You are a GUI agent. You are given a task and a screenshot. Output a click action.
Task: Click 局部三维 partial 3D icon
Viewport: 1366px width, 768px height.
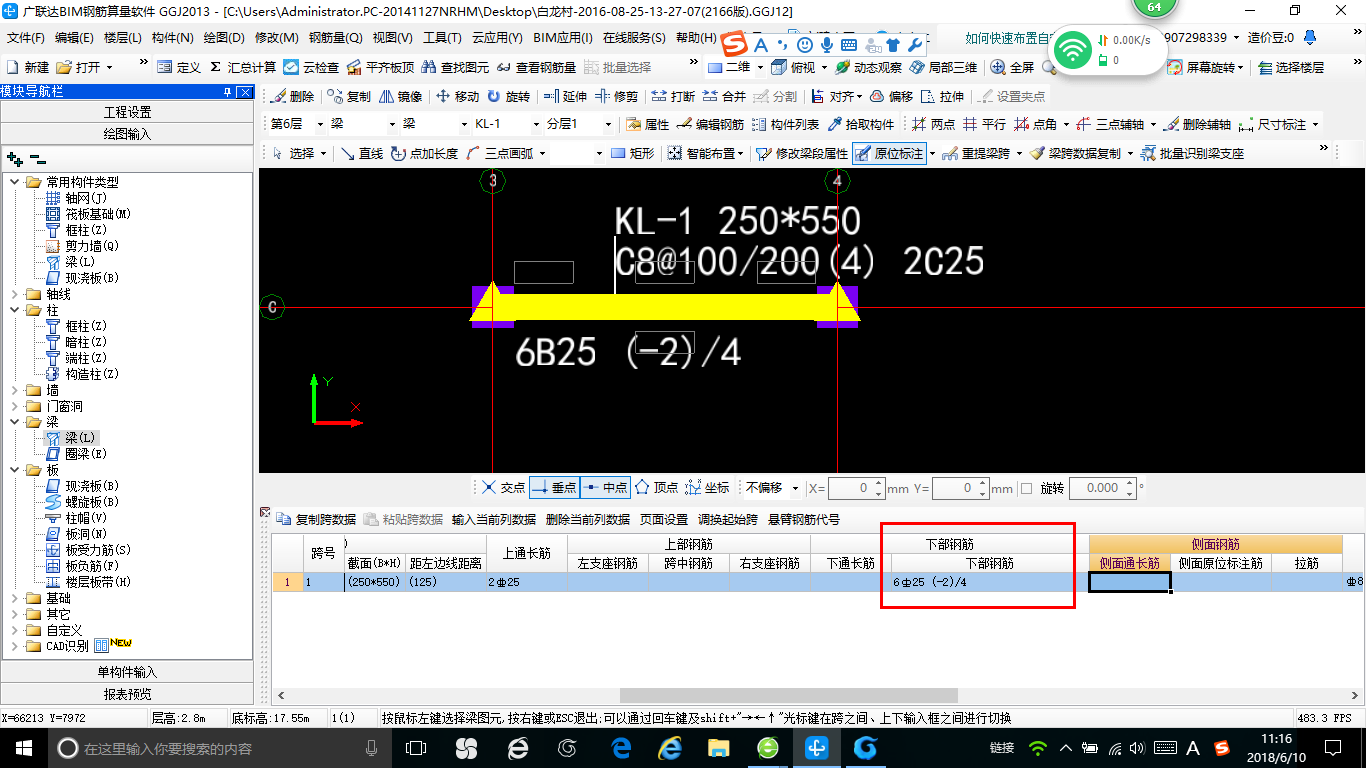[x=943, y=67]
